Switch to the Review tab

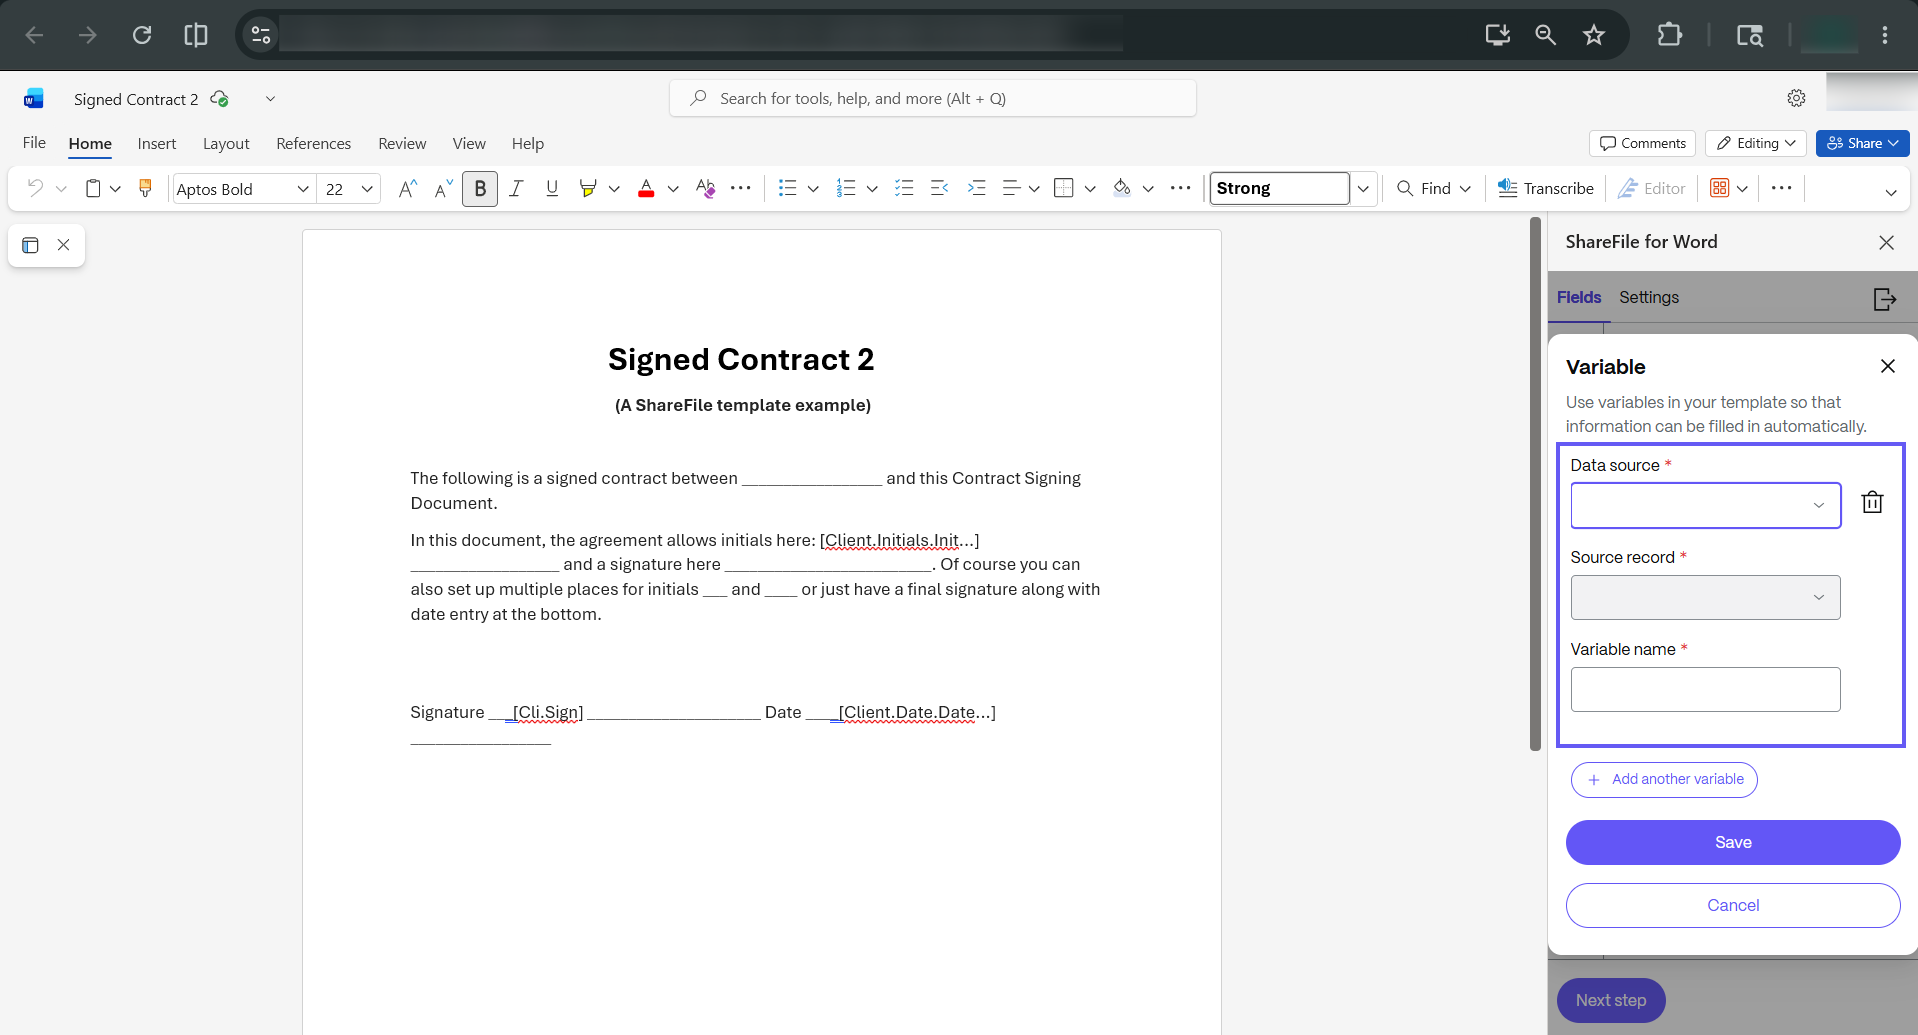point(402,144)
